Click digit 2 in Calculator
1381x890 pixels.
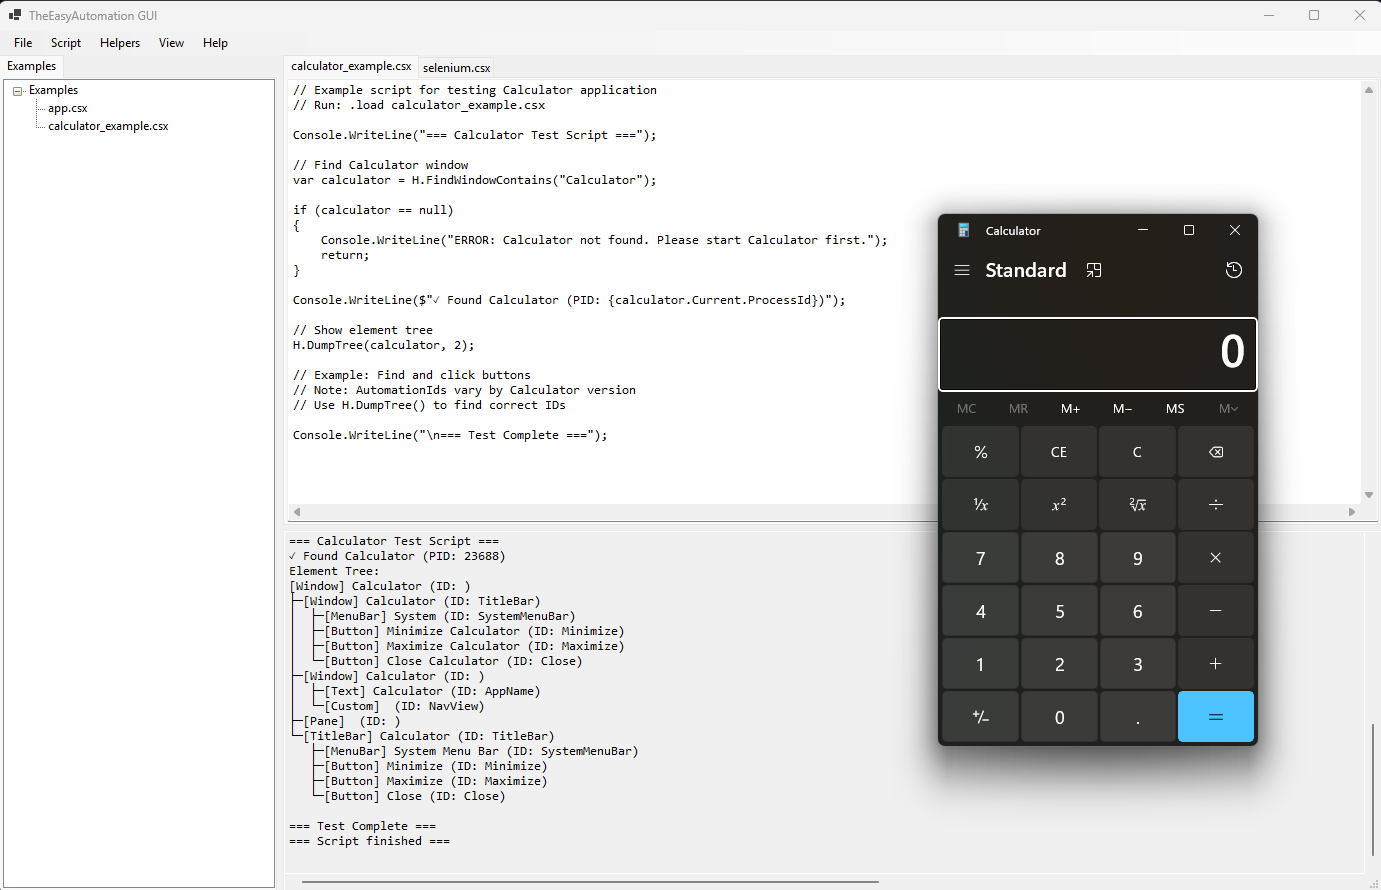tap(1059, 664)
